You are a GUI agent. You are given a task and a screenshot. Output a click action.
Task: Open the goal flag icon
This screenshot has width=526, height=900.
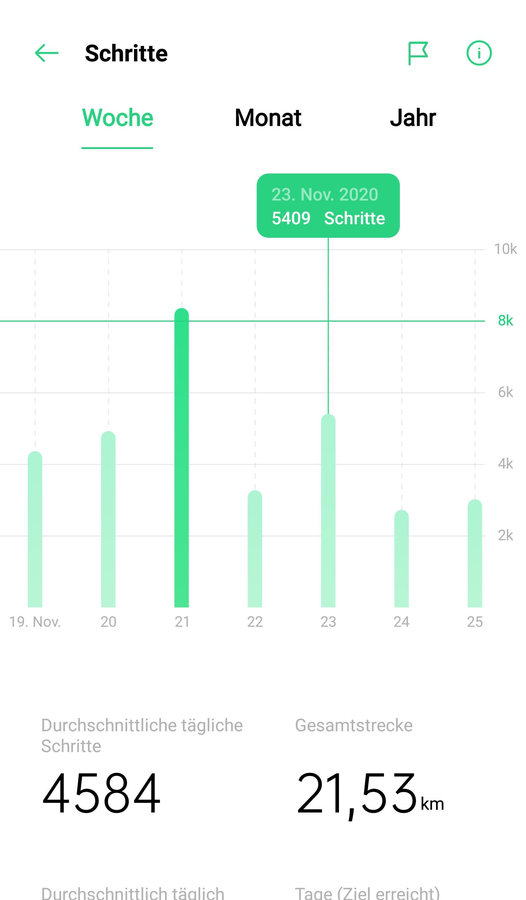click(x=418, y=53)
